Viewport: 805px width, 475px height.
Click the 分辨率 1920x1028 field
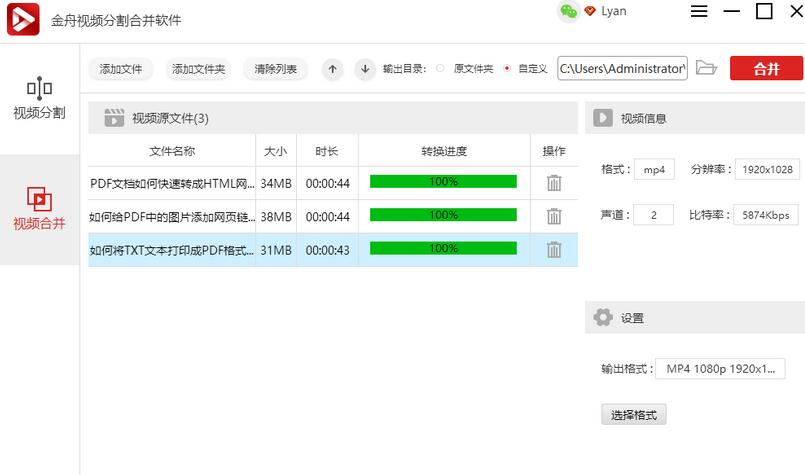pyautogui.click(x=767, y=169)
